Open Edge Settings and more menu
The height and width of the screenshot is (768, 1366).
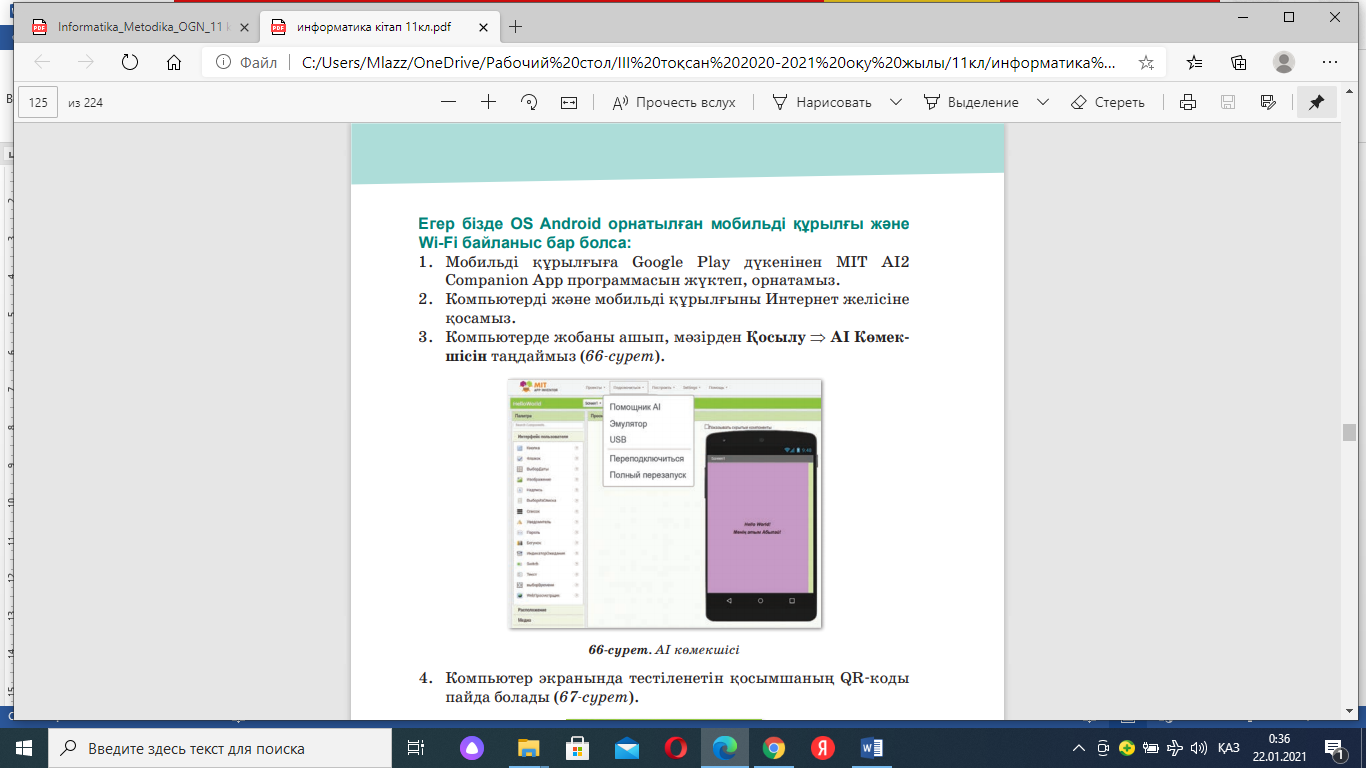1330,62
